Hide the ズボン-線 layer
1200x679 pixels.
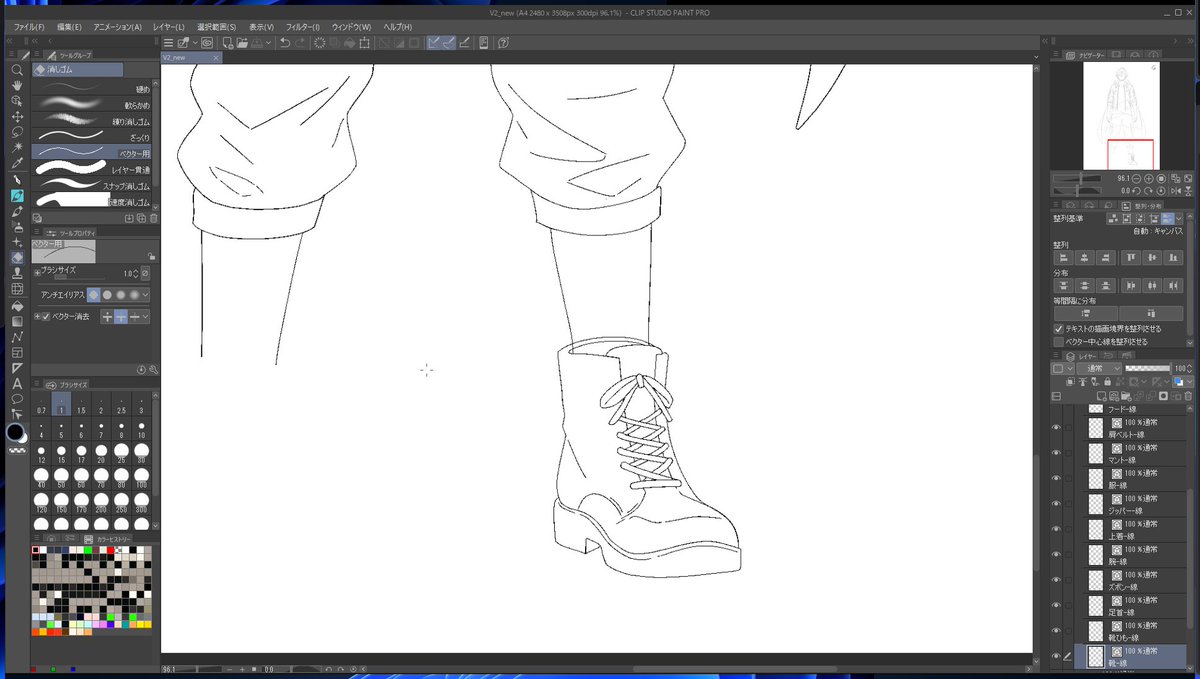click(x=1056, y=579)
